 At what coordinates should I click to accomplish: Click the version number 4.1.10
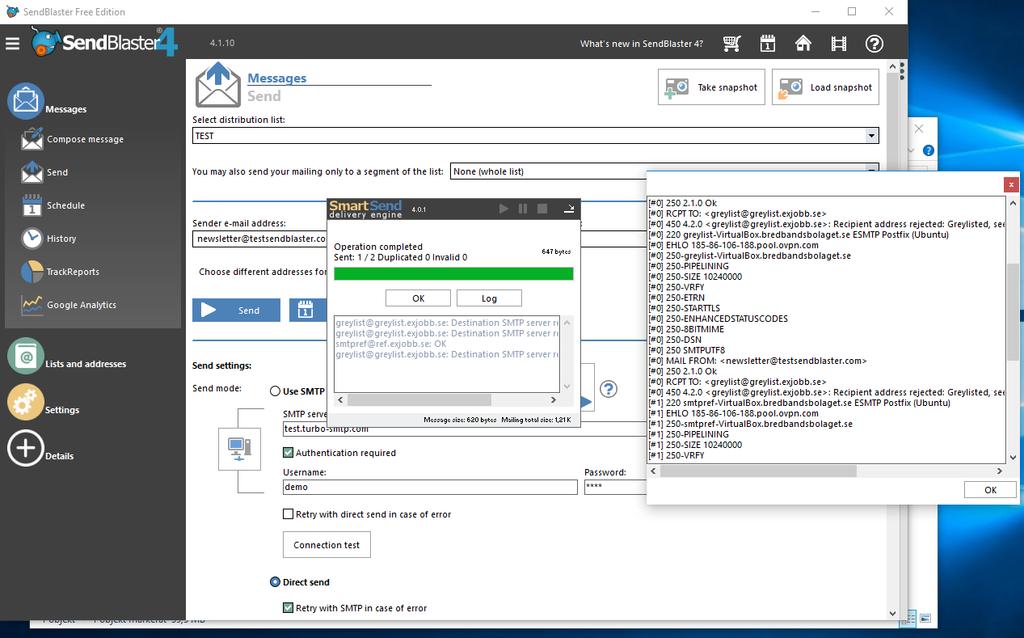click(x=222, y=43)
